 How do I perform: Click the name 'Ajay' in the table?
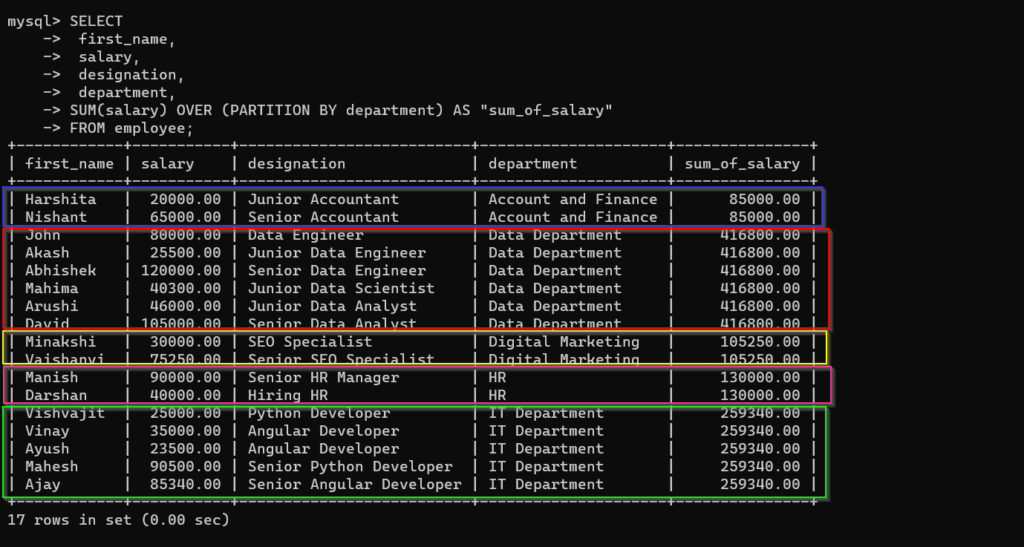click(x=42, y=484)
